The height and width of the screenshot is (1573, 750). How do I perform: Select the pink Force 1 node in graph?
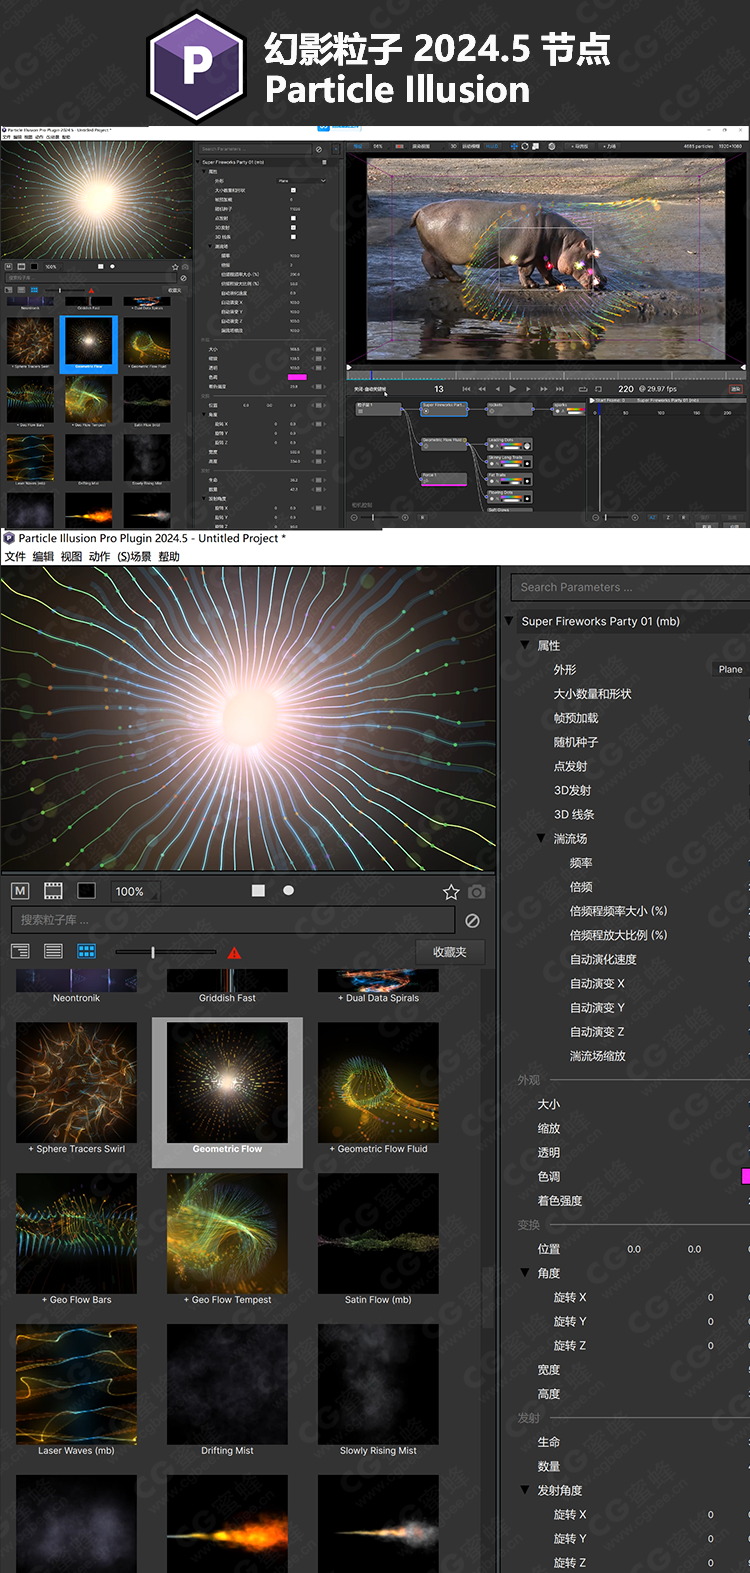[443, 478]
